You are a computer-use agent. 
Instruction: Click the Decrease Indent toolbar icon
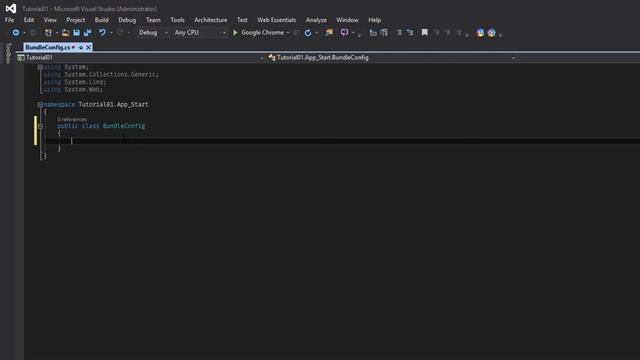click(373, 33)
